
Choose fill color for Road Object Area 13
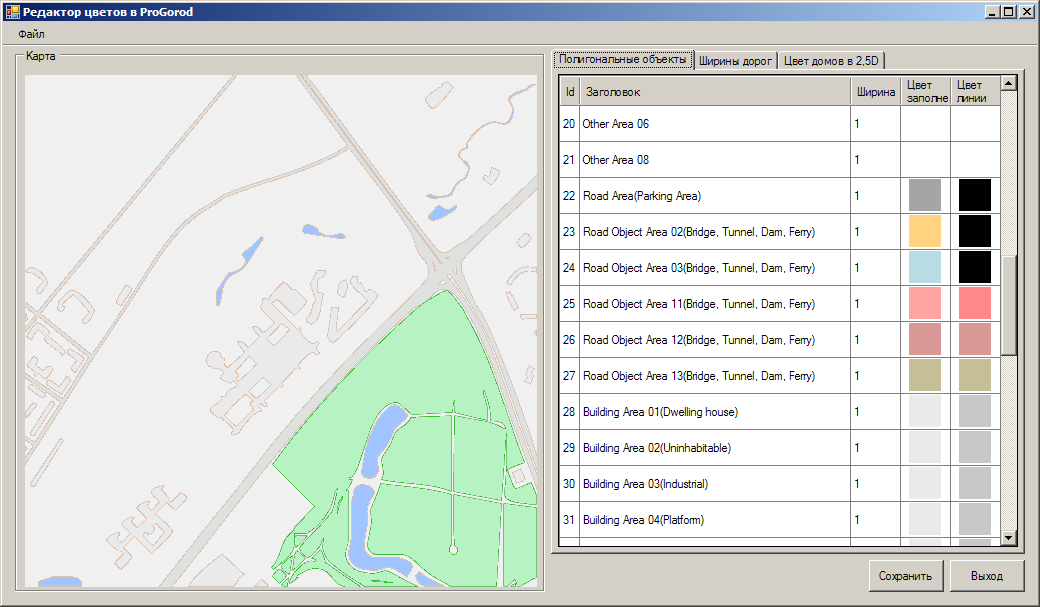click(925, 375)
